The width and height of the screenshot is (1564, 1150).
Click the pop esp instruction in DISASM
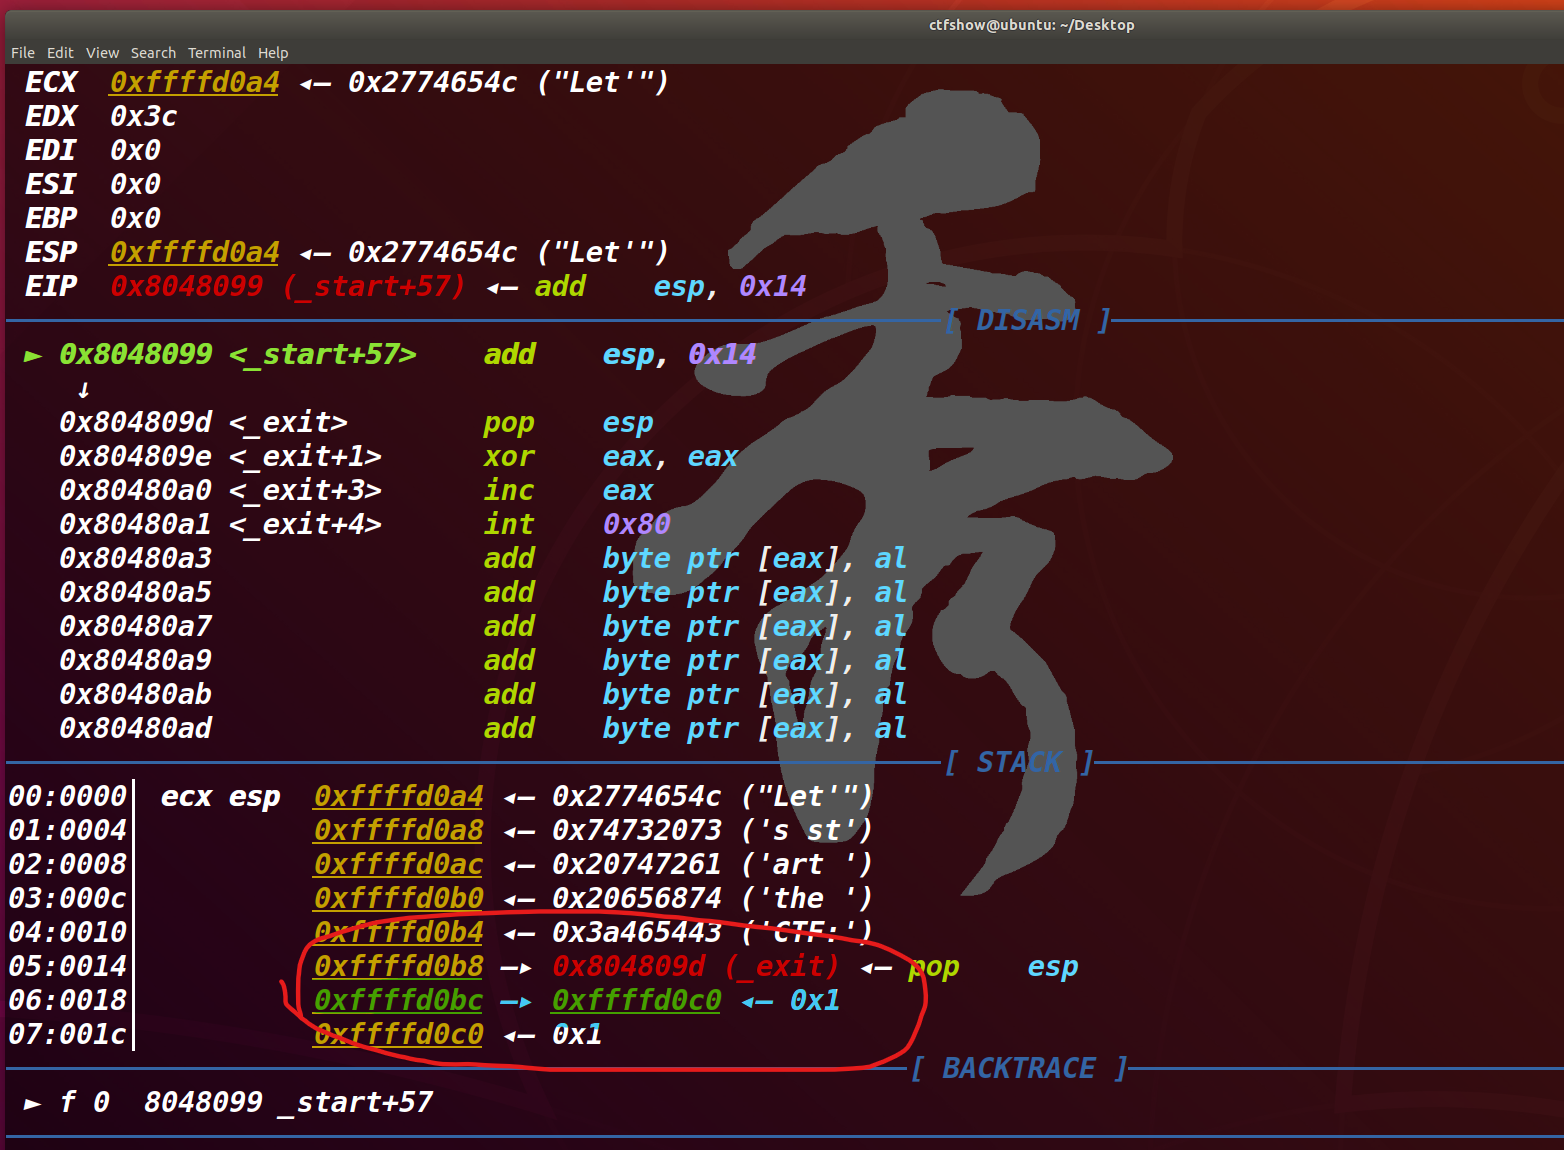pos(568,422)
